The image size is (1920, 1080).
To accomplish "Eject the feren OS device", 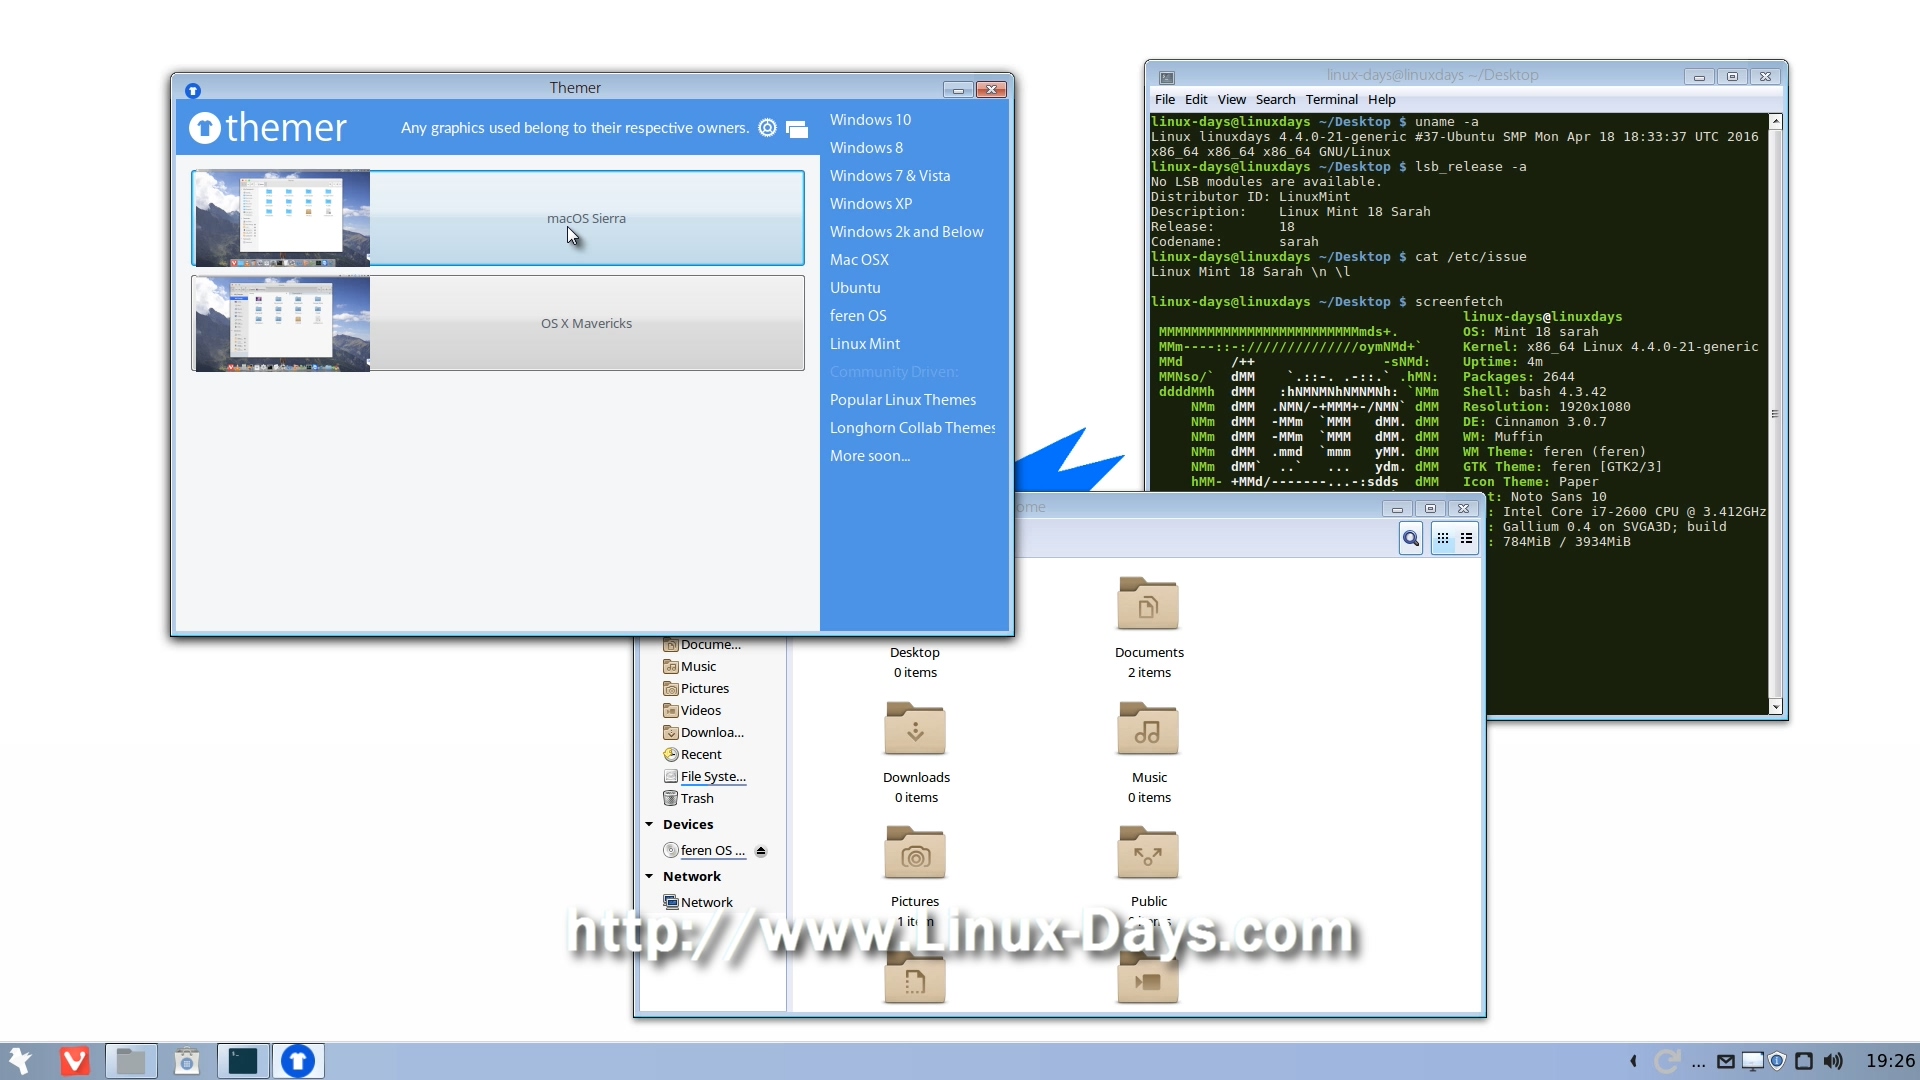I will click(x=761, y=852).
